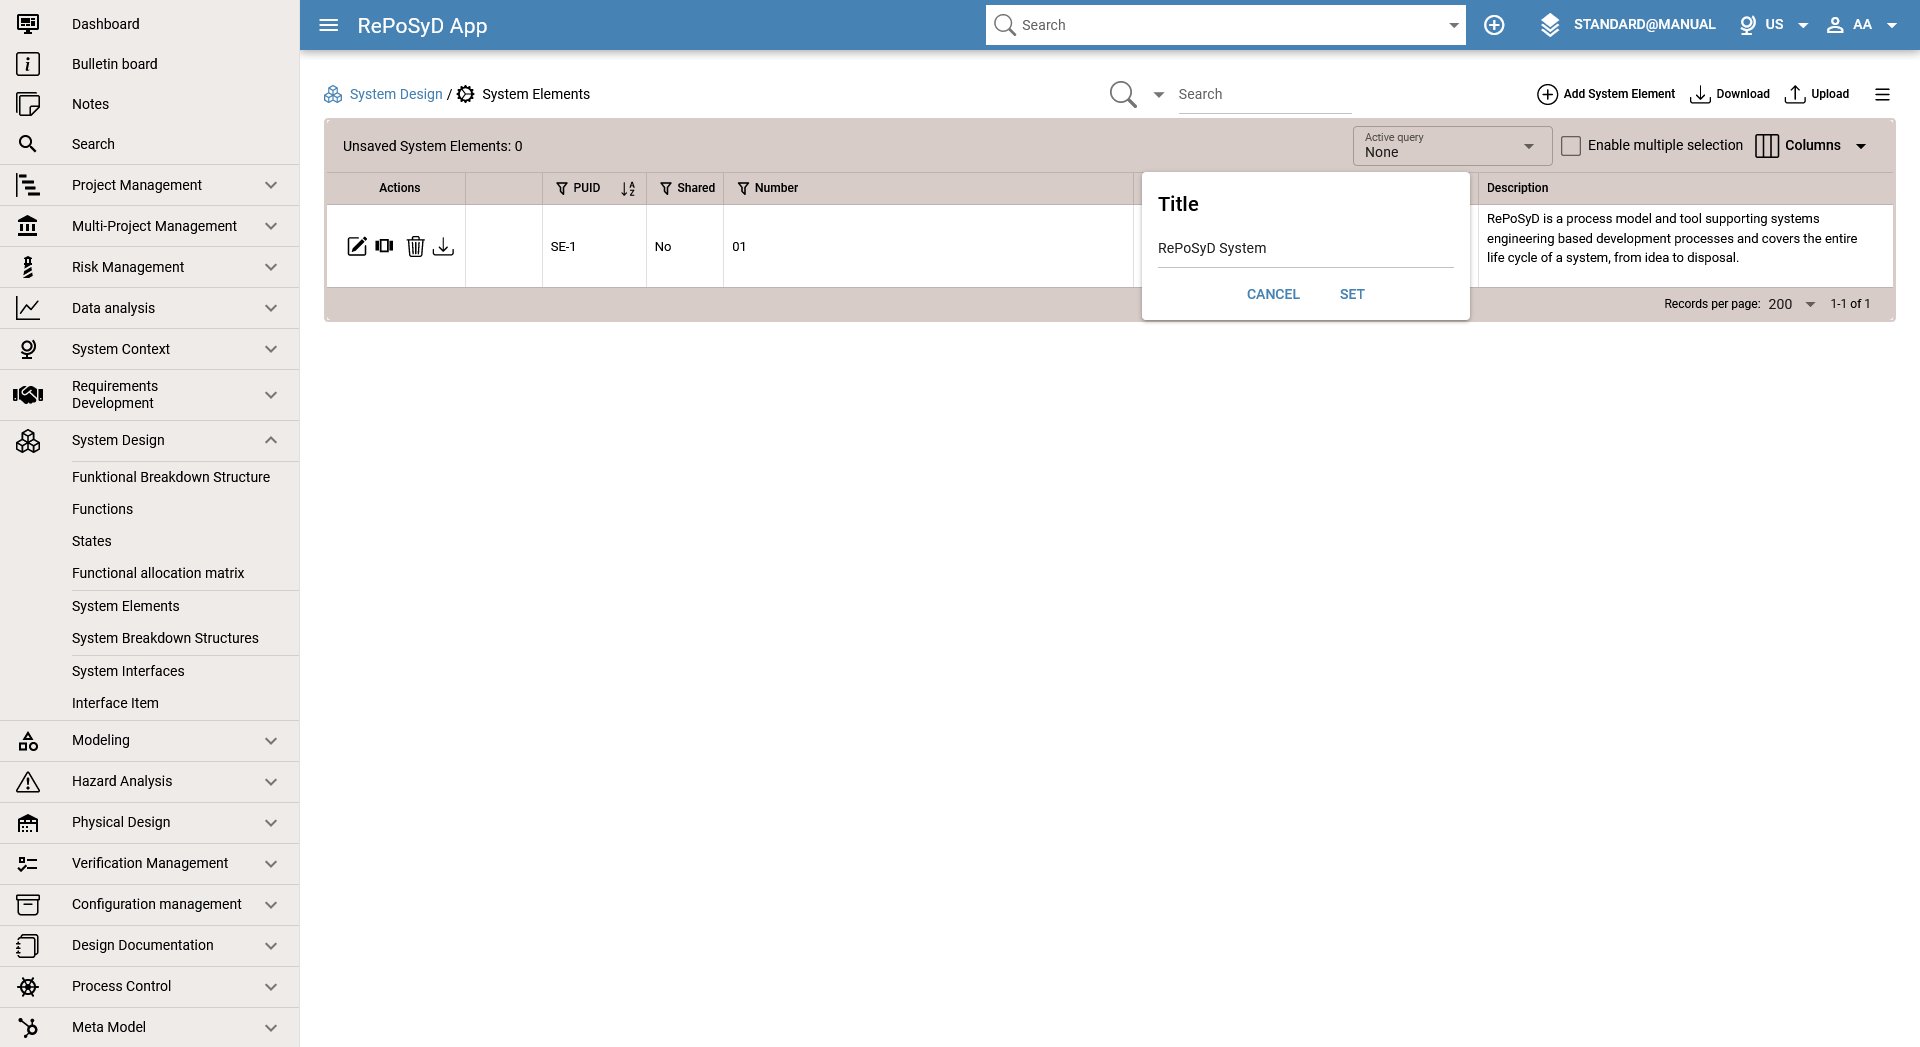The height and width of the screenshot is (1047, 1920).
Task: Click the Physical Design icon
Action: (28, 823)
